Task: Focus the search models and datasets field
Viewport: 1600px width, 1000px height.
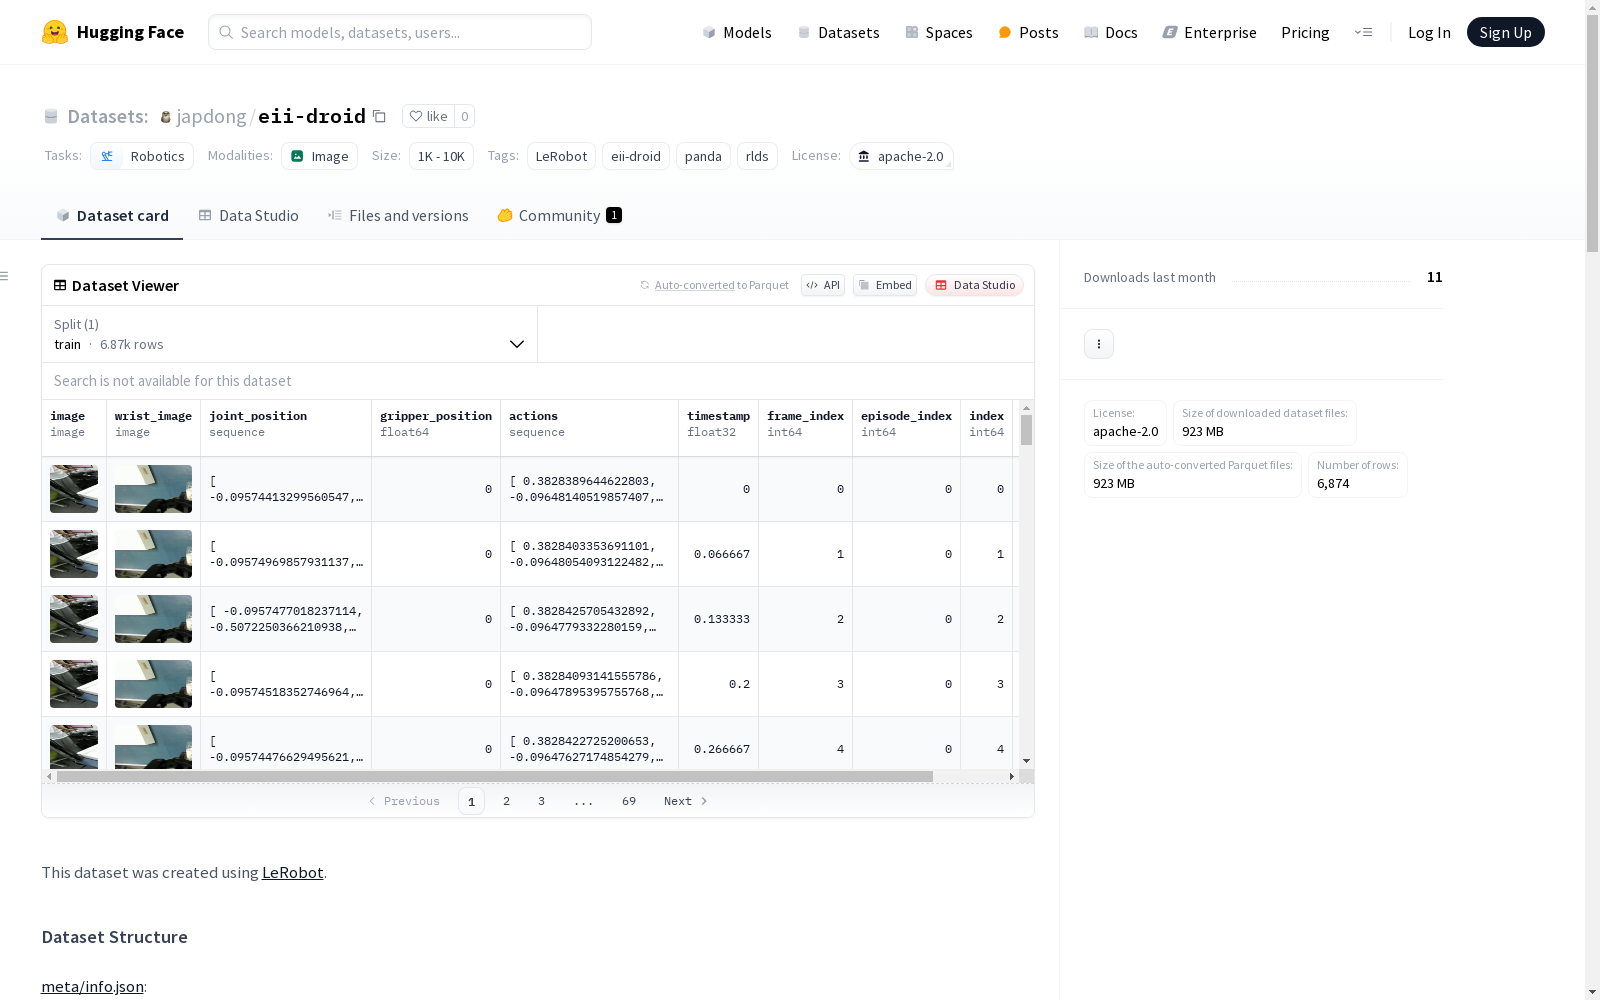Action: point(400,32)
